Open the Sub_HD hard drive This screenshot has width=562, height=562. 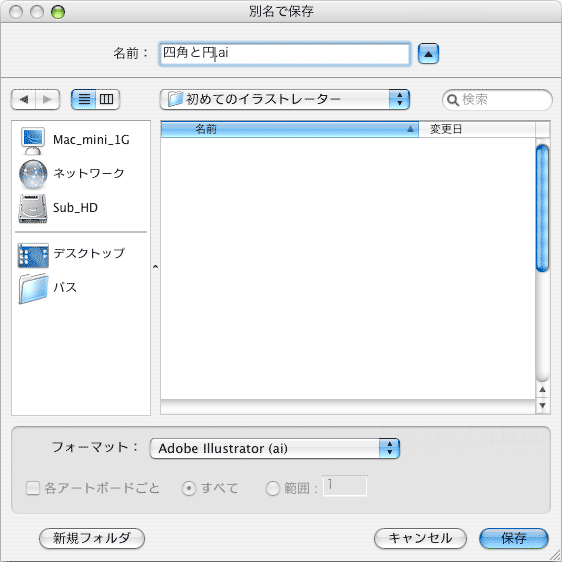click(x=33, y=208)
